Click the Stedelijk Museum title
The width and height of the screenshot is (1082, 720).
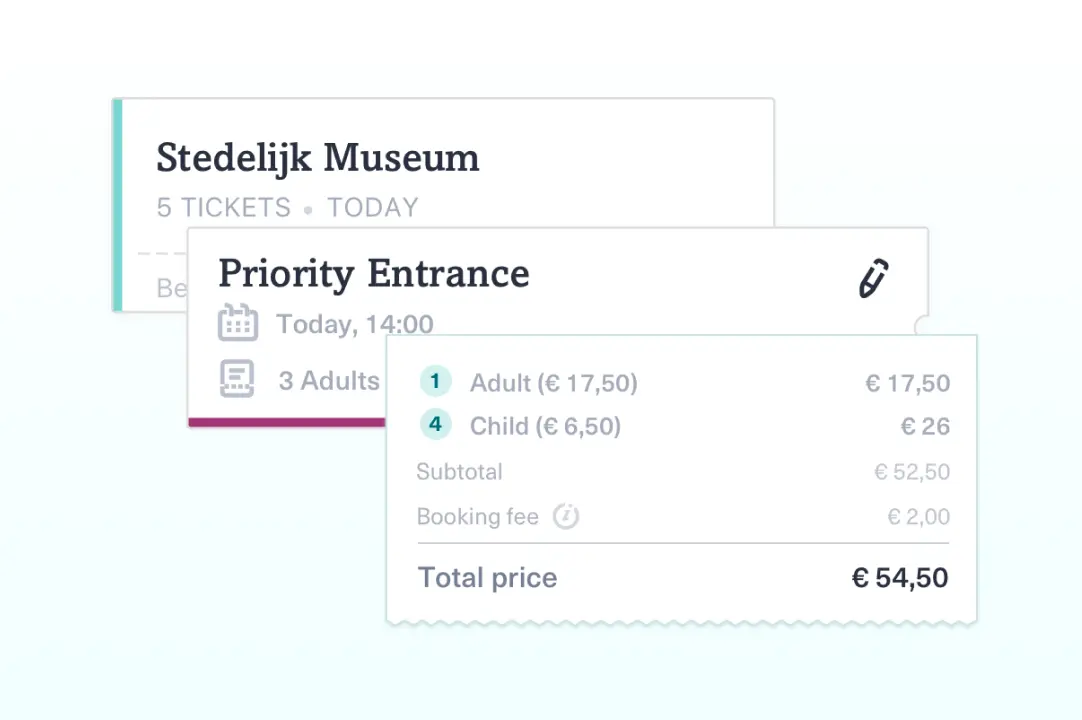317,158
